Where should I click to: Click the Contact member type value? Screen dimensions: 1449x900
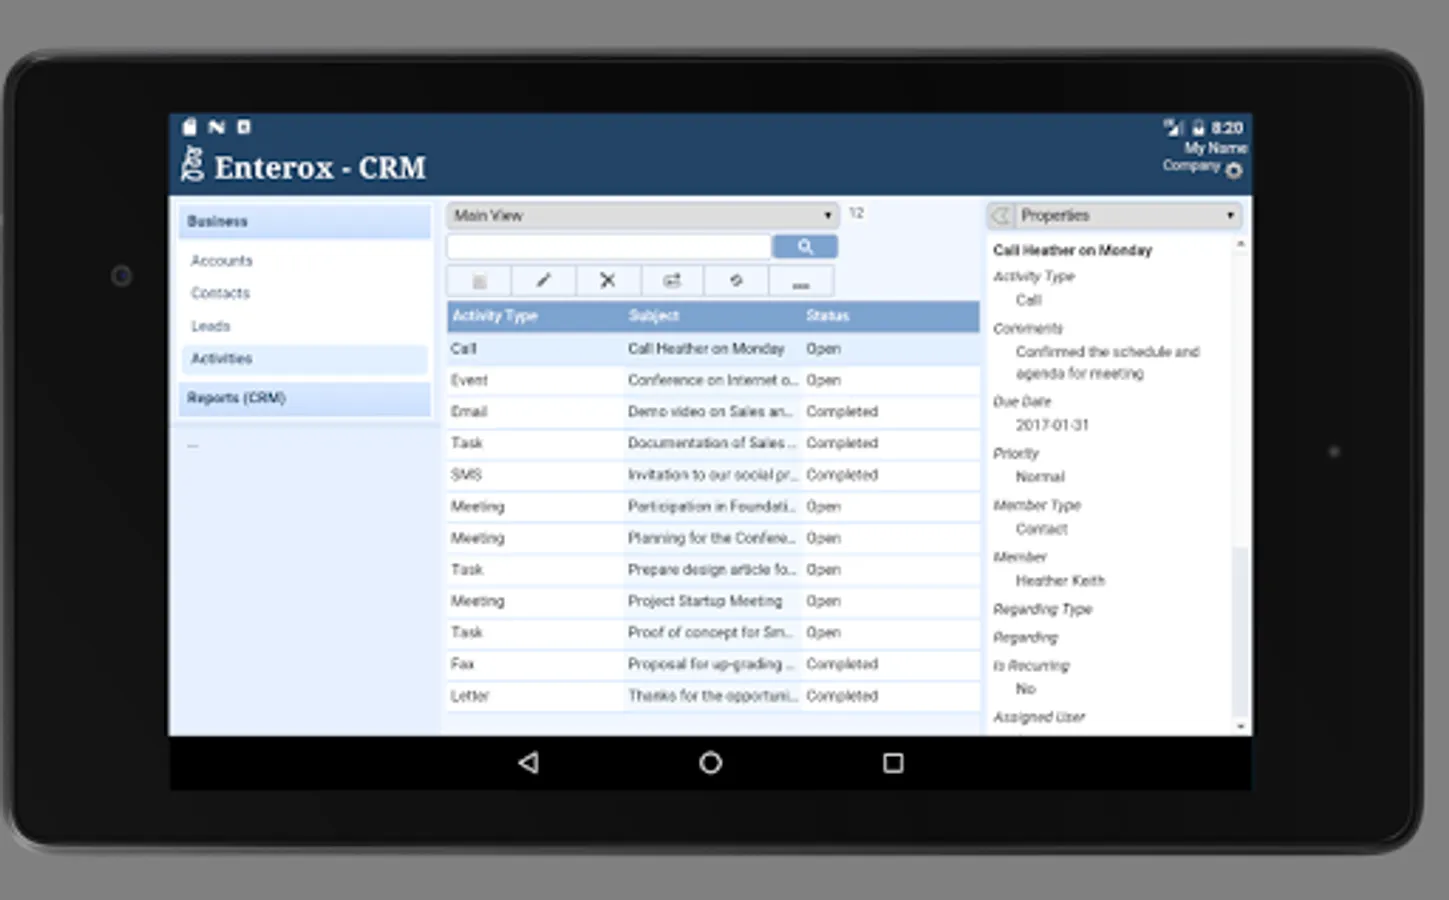[x=1042, y=529]
